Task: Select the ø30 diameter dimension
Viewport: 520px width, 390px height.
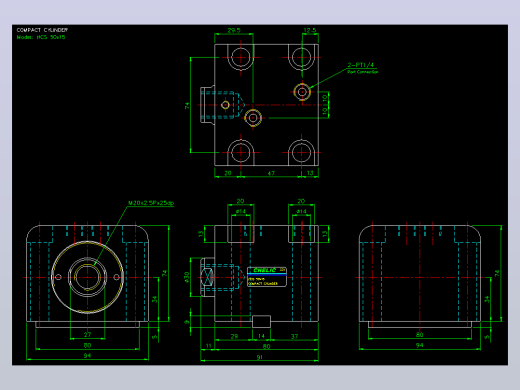Action: pyautogui.click(x=187, y=277)
